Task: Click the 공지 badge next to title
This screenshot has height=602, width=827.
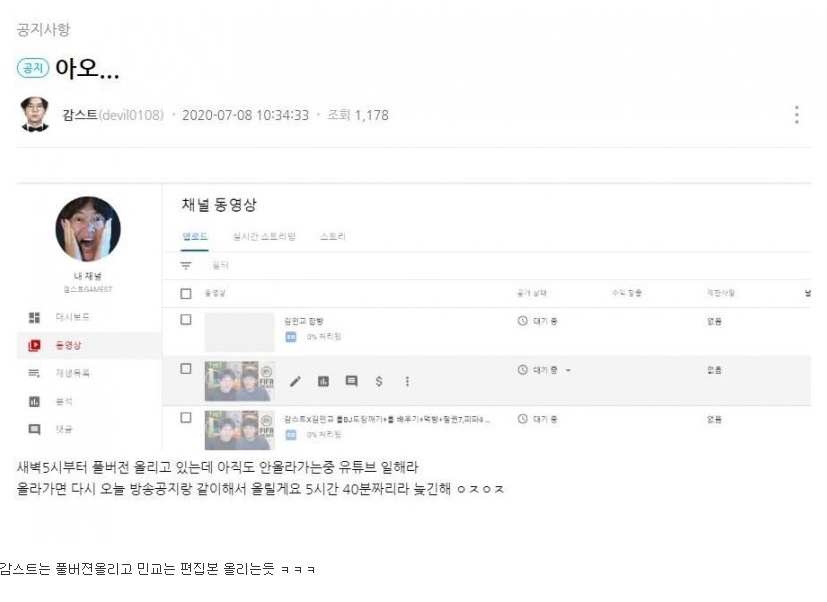Action: (x=33, y=68)
